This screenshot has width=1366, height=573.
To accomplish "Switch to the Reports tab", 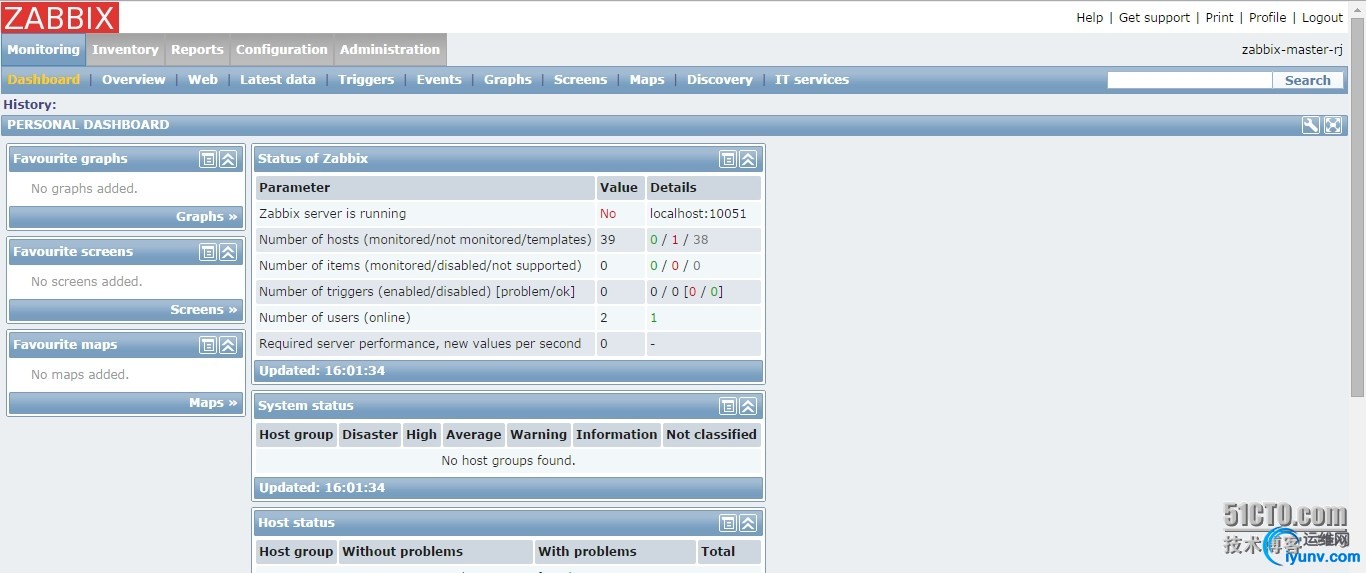I will (197, 50).
